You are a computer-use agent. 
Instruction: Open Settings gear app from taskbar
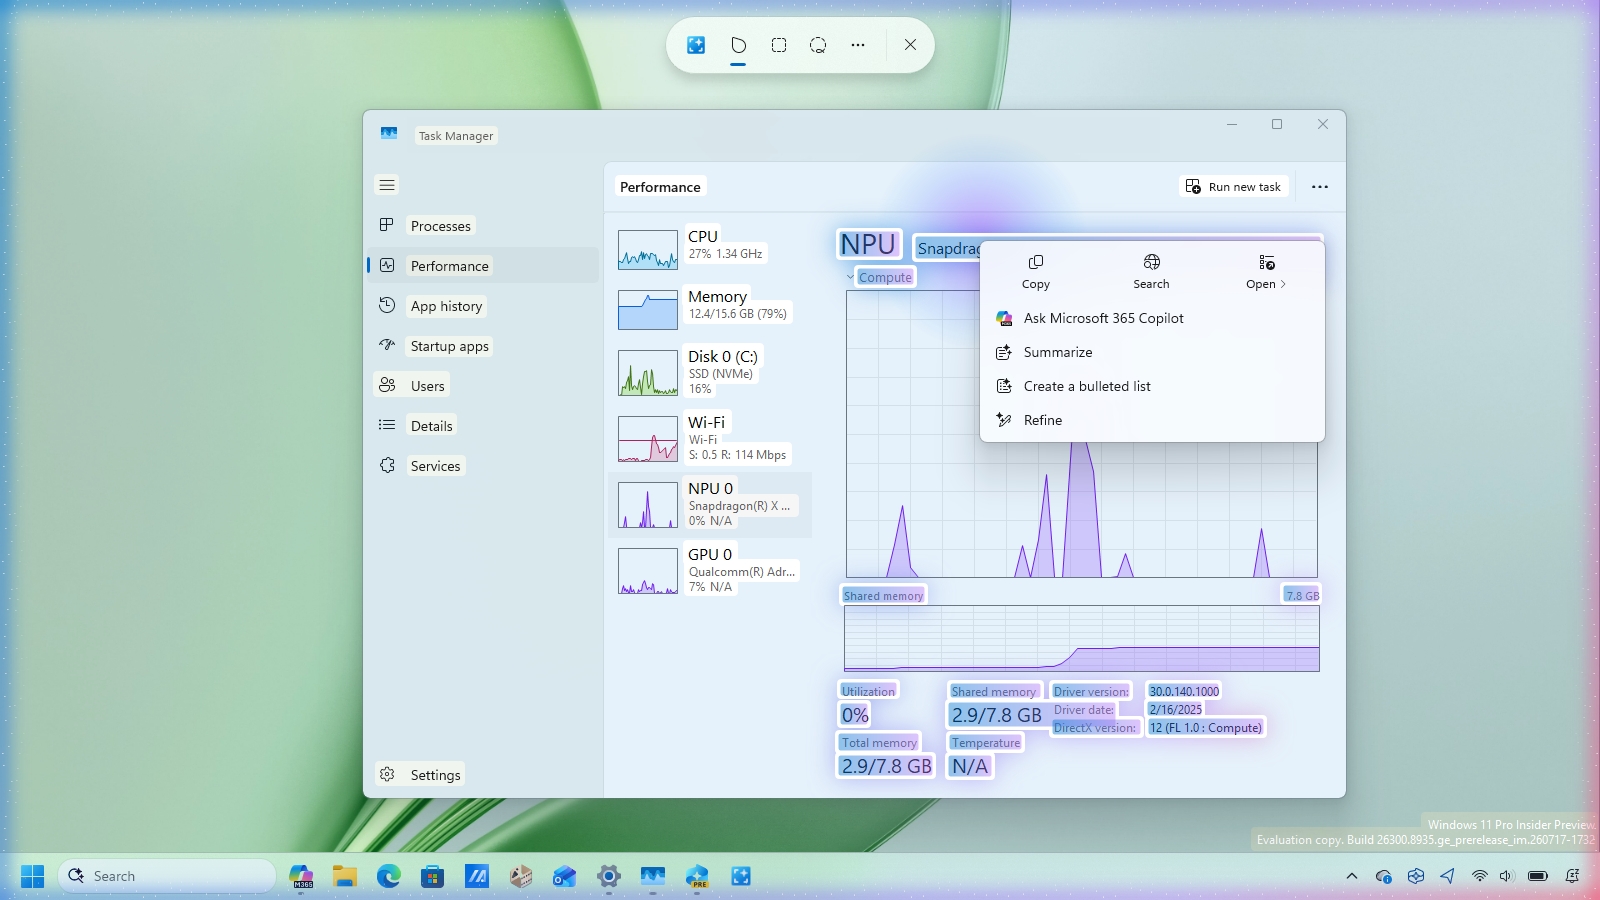(x=609, y=876)
